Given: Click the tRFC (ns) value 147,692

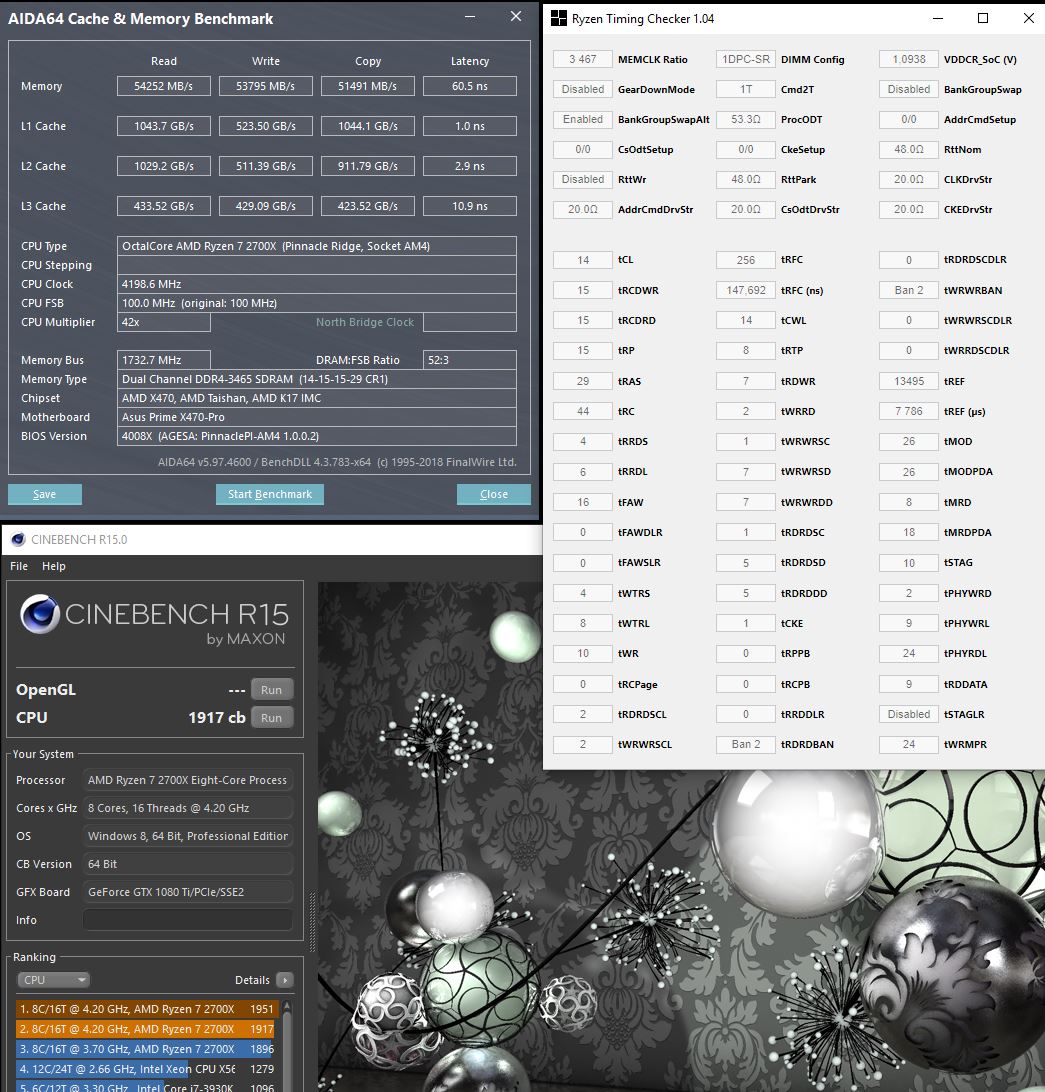Looking at the screenshot, I should pos(746,290).
